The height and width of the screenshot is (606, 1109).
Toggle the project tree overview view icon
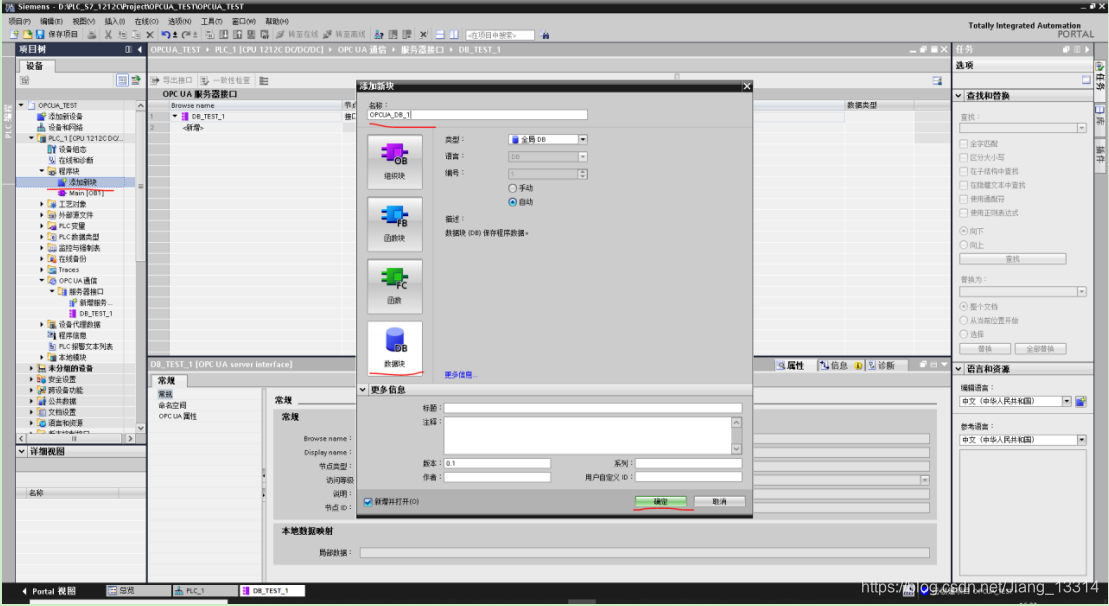[122, 80]
